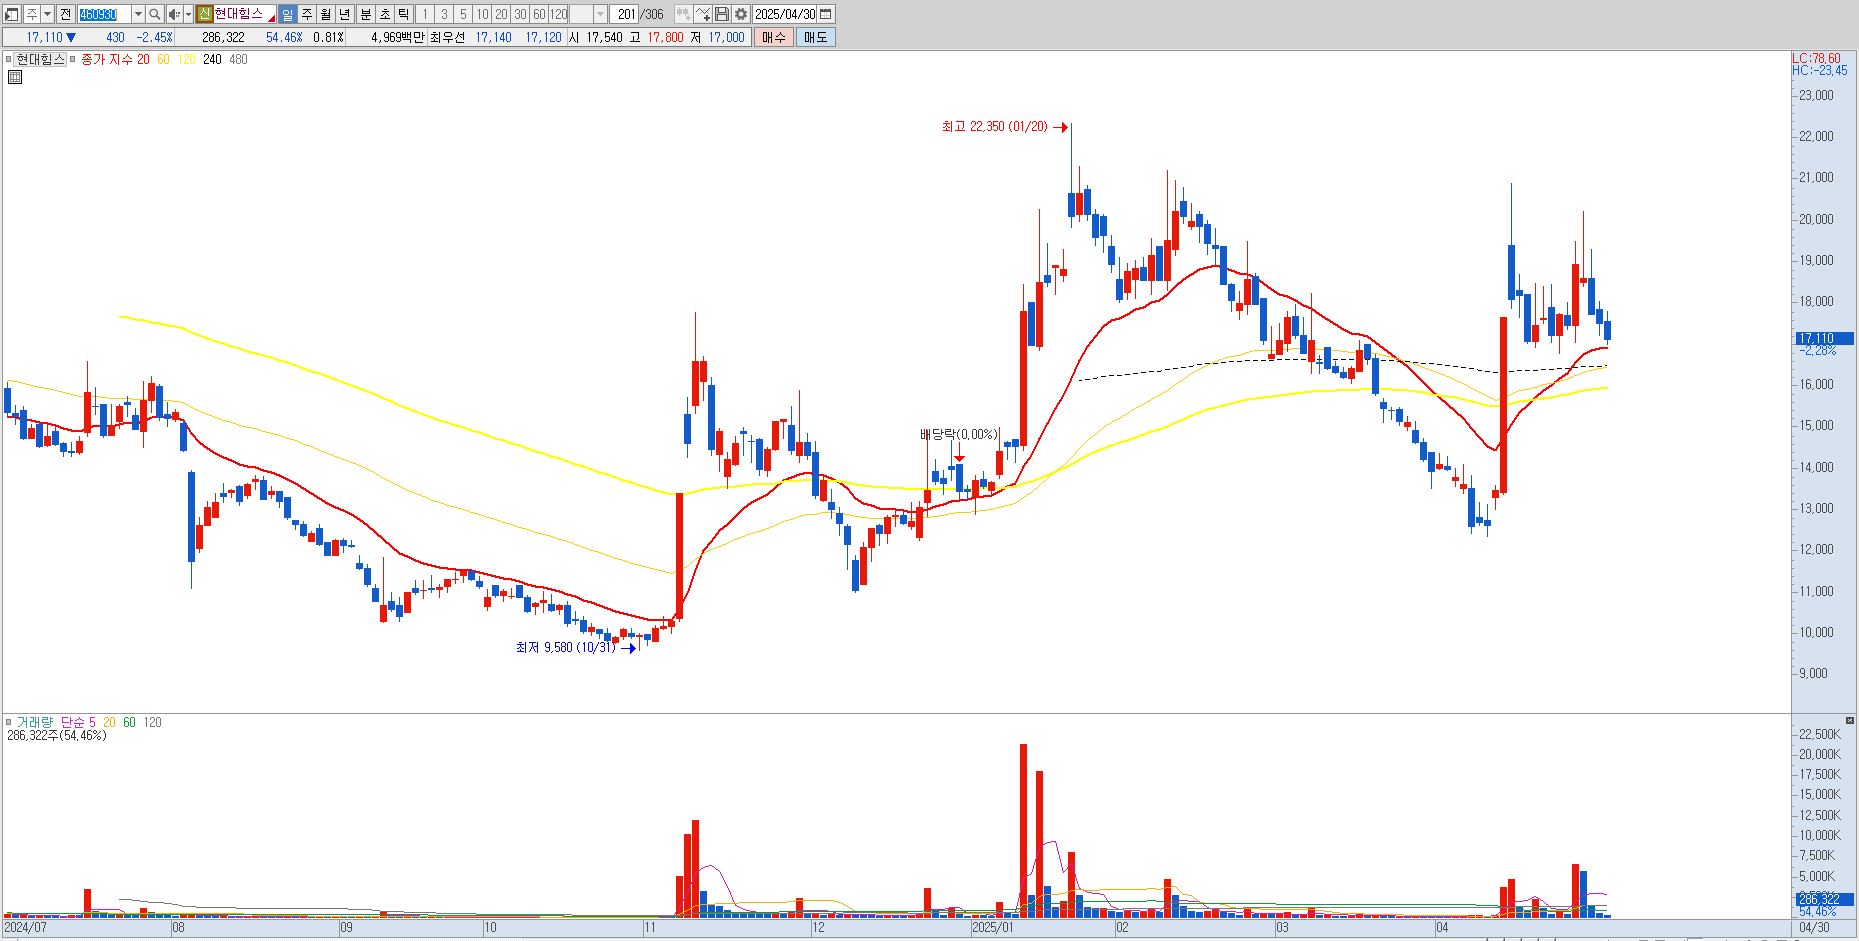Click the grid table icon under 현대힘스 label
The height and width of the screenshot is (941, 1859).
tap(15, 77)
